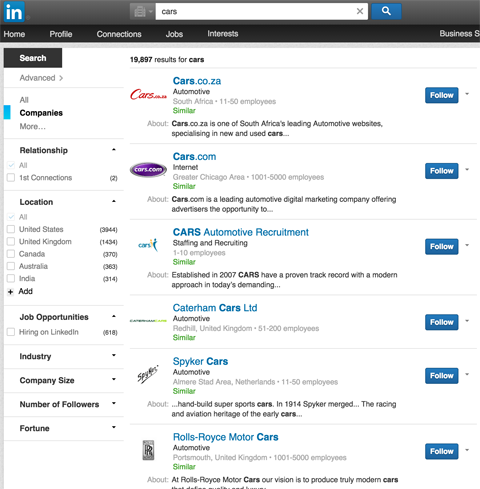
Task: Follow Cars.co.za
Action: point(442,95)
